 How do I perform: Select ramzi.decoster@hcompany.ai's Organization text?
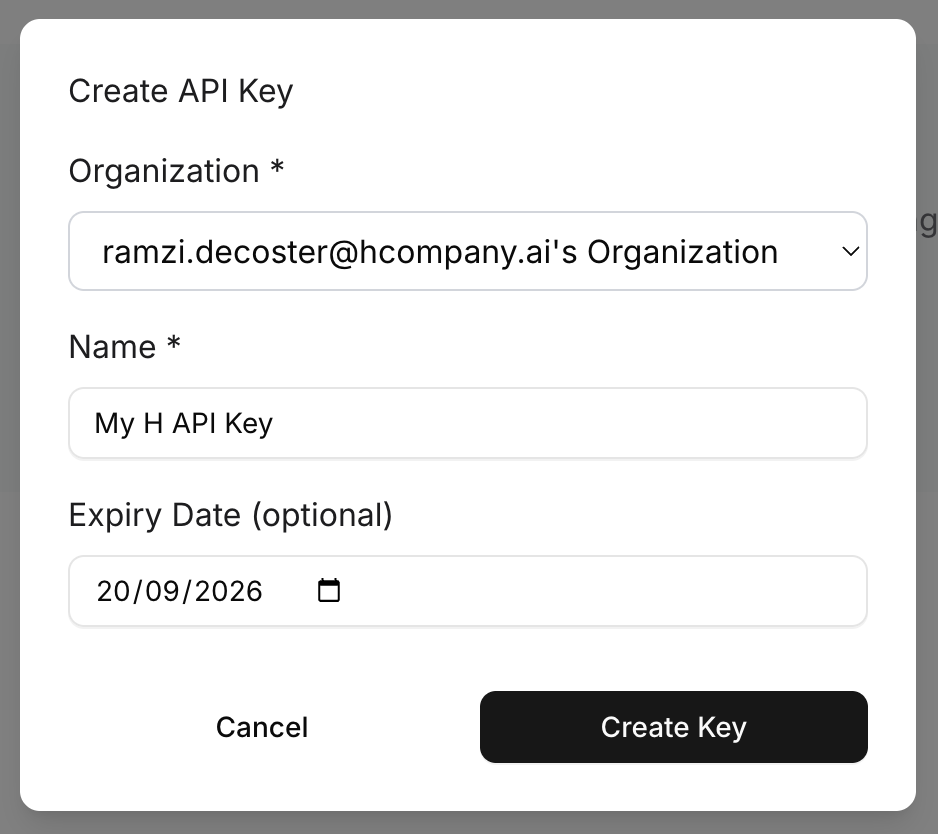440,252
